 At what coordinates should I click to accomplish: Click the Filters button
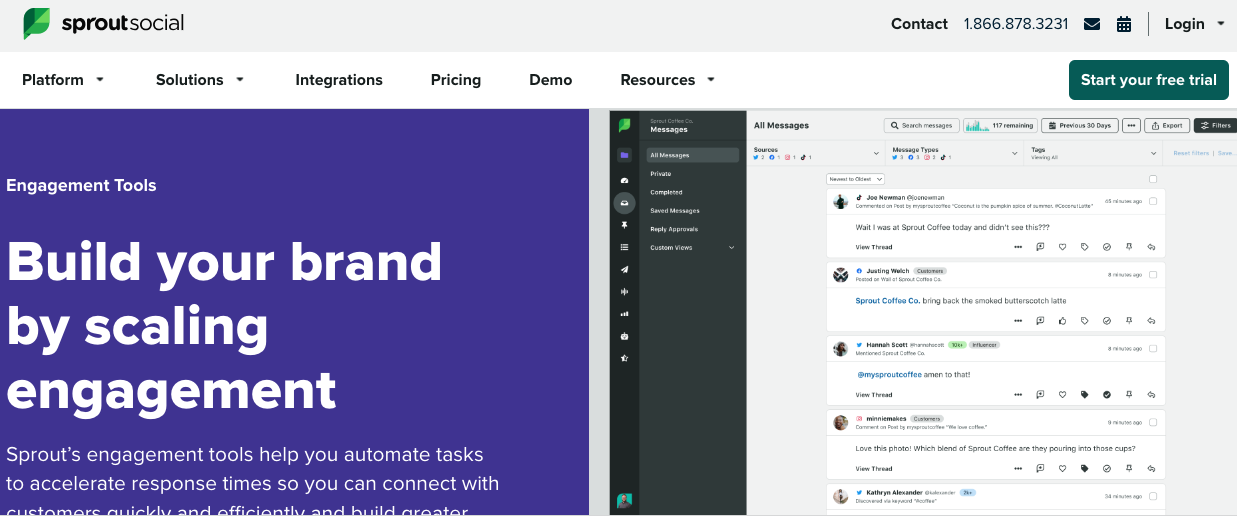click(x=1215, y=126)
